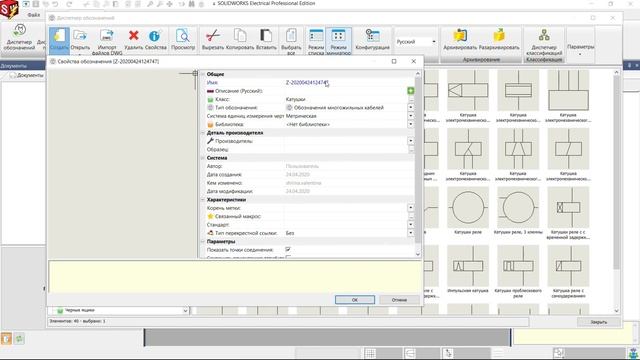Click the Связанный макрос field

[x=346, y=216]
